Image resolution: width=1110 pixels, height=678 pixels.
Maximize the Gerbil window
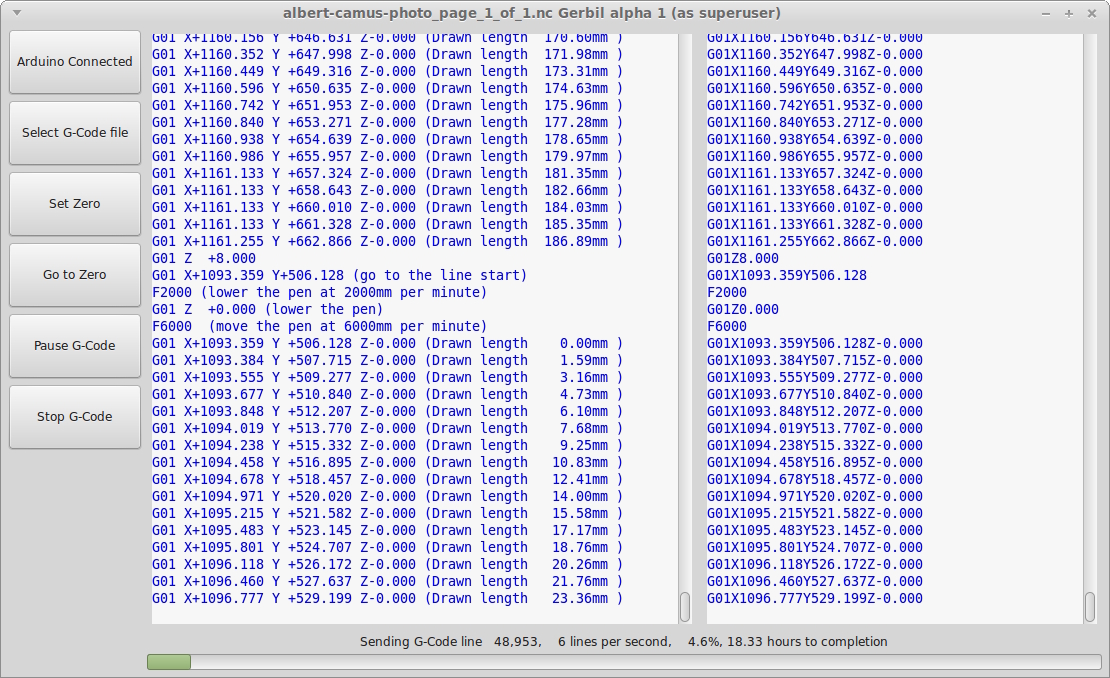1068,14
